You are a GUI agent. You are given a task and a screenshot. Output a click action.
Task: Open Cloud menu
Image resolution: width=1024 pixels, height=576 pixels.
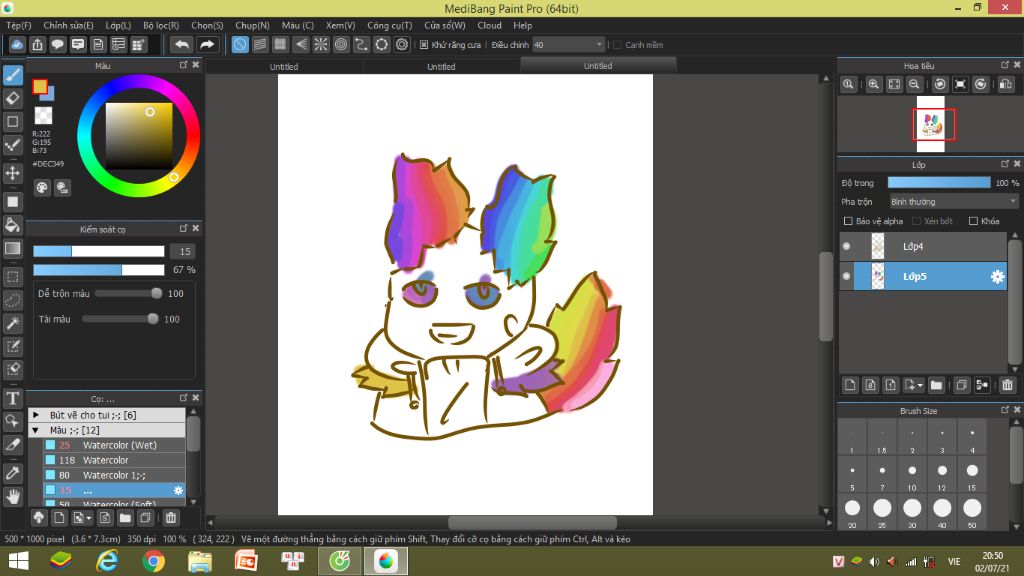[489, 25]
